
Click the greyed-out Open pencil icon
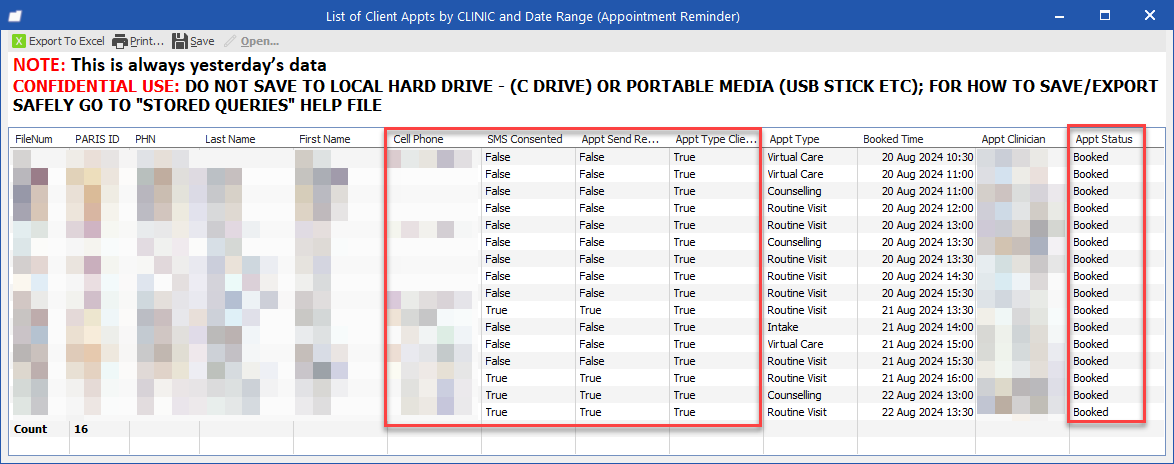pos(231,41)
